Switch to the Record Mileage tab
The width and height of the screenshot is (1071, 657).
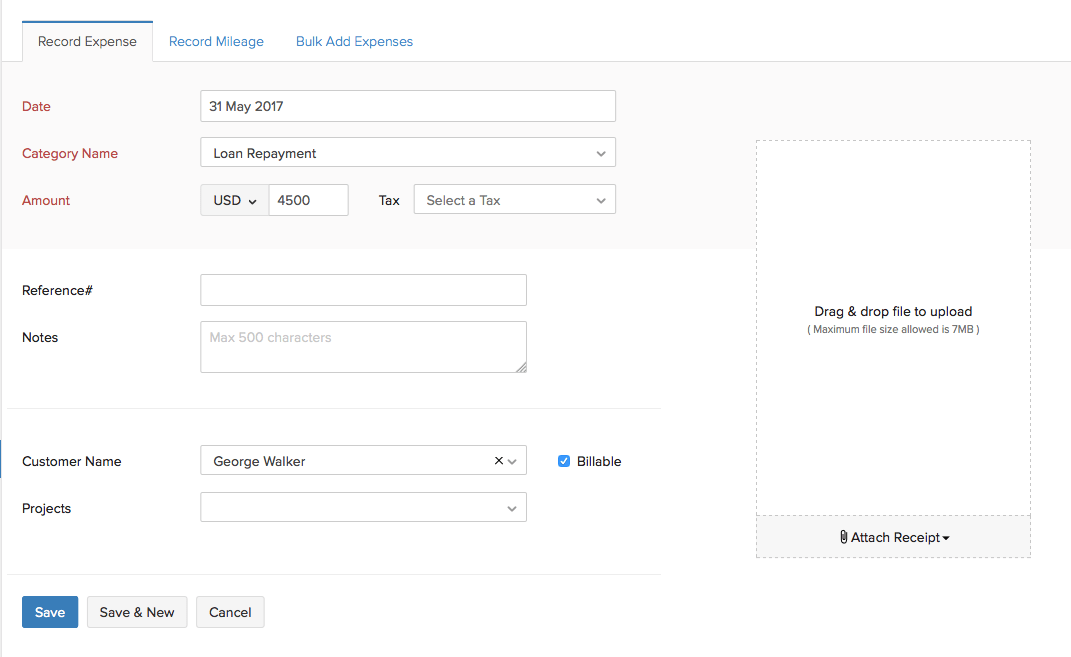point(216,42)
